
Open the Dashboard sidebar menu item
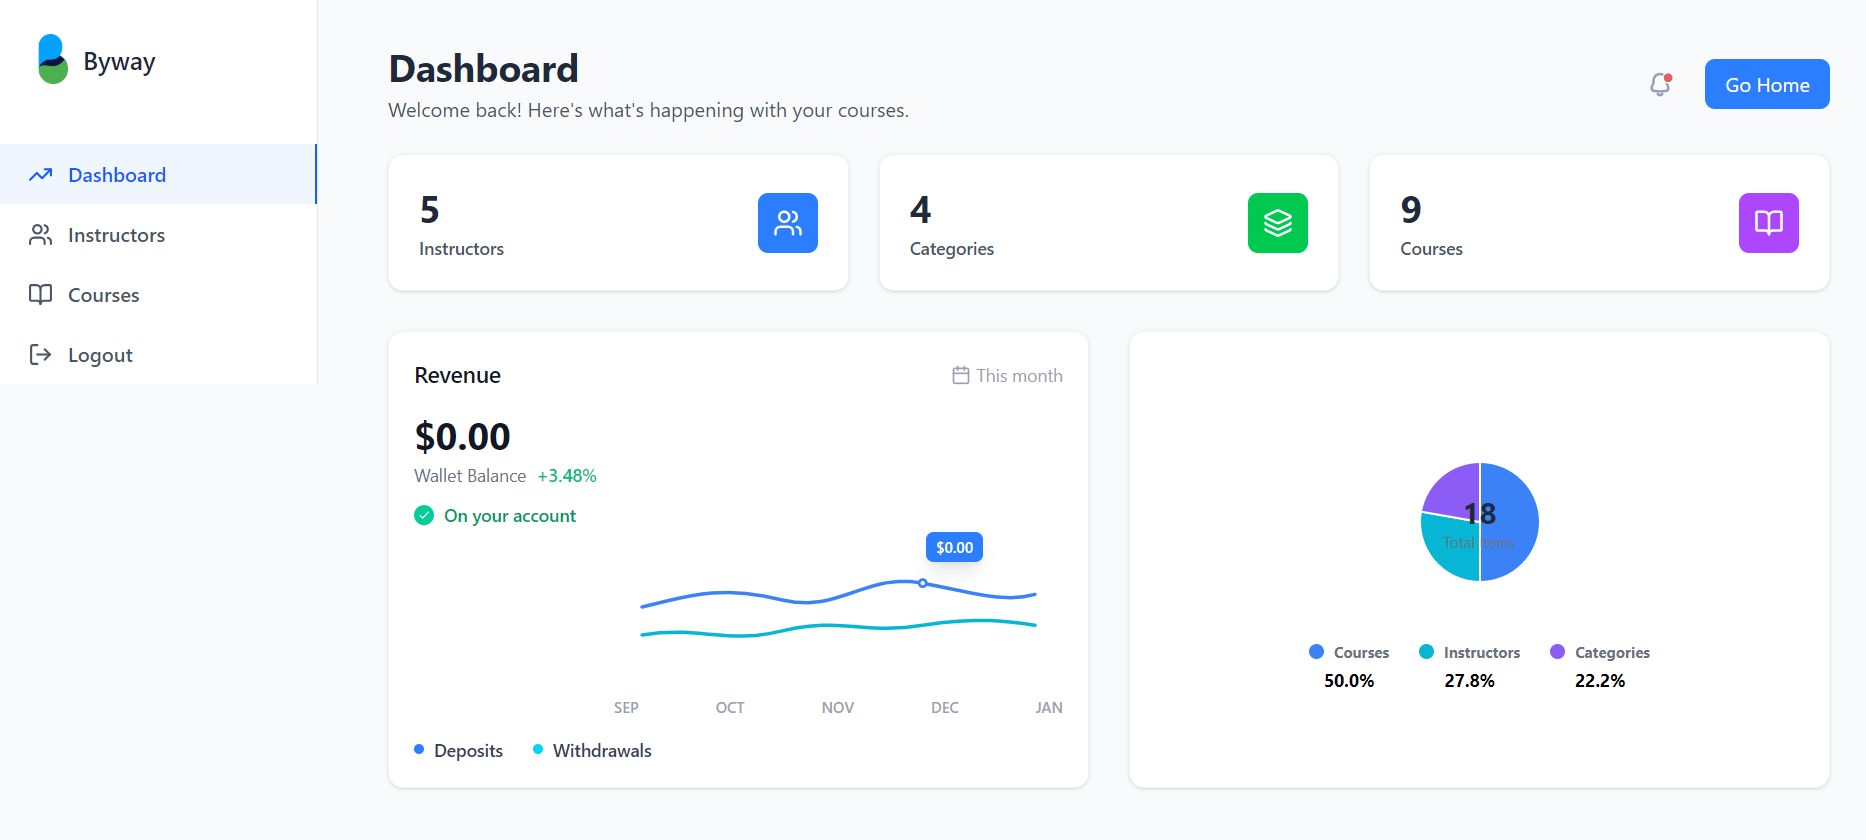[117, 175]
